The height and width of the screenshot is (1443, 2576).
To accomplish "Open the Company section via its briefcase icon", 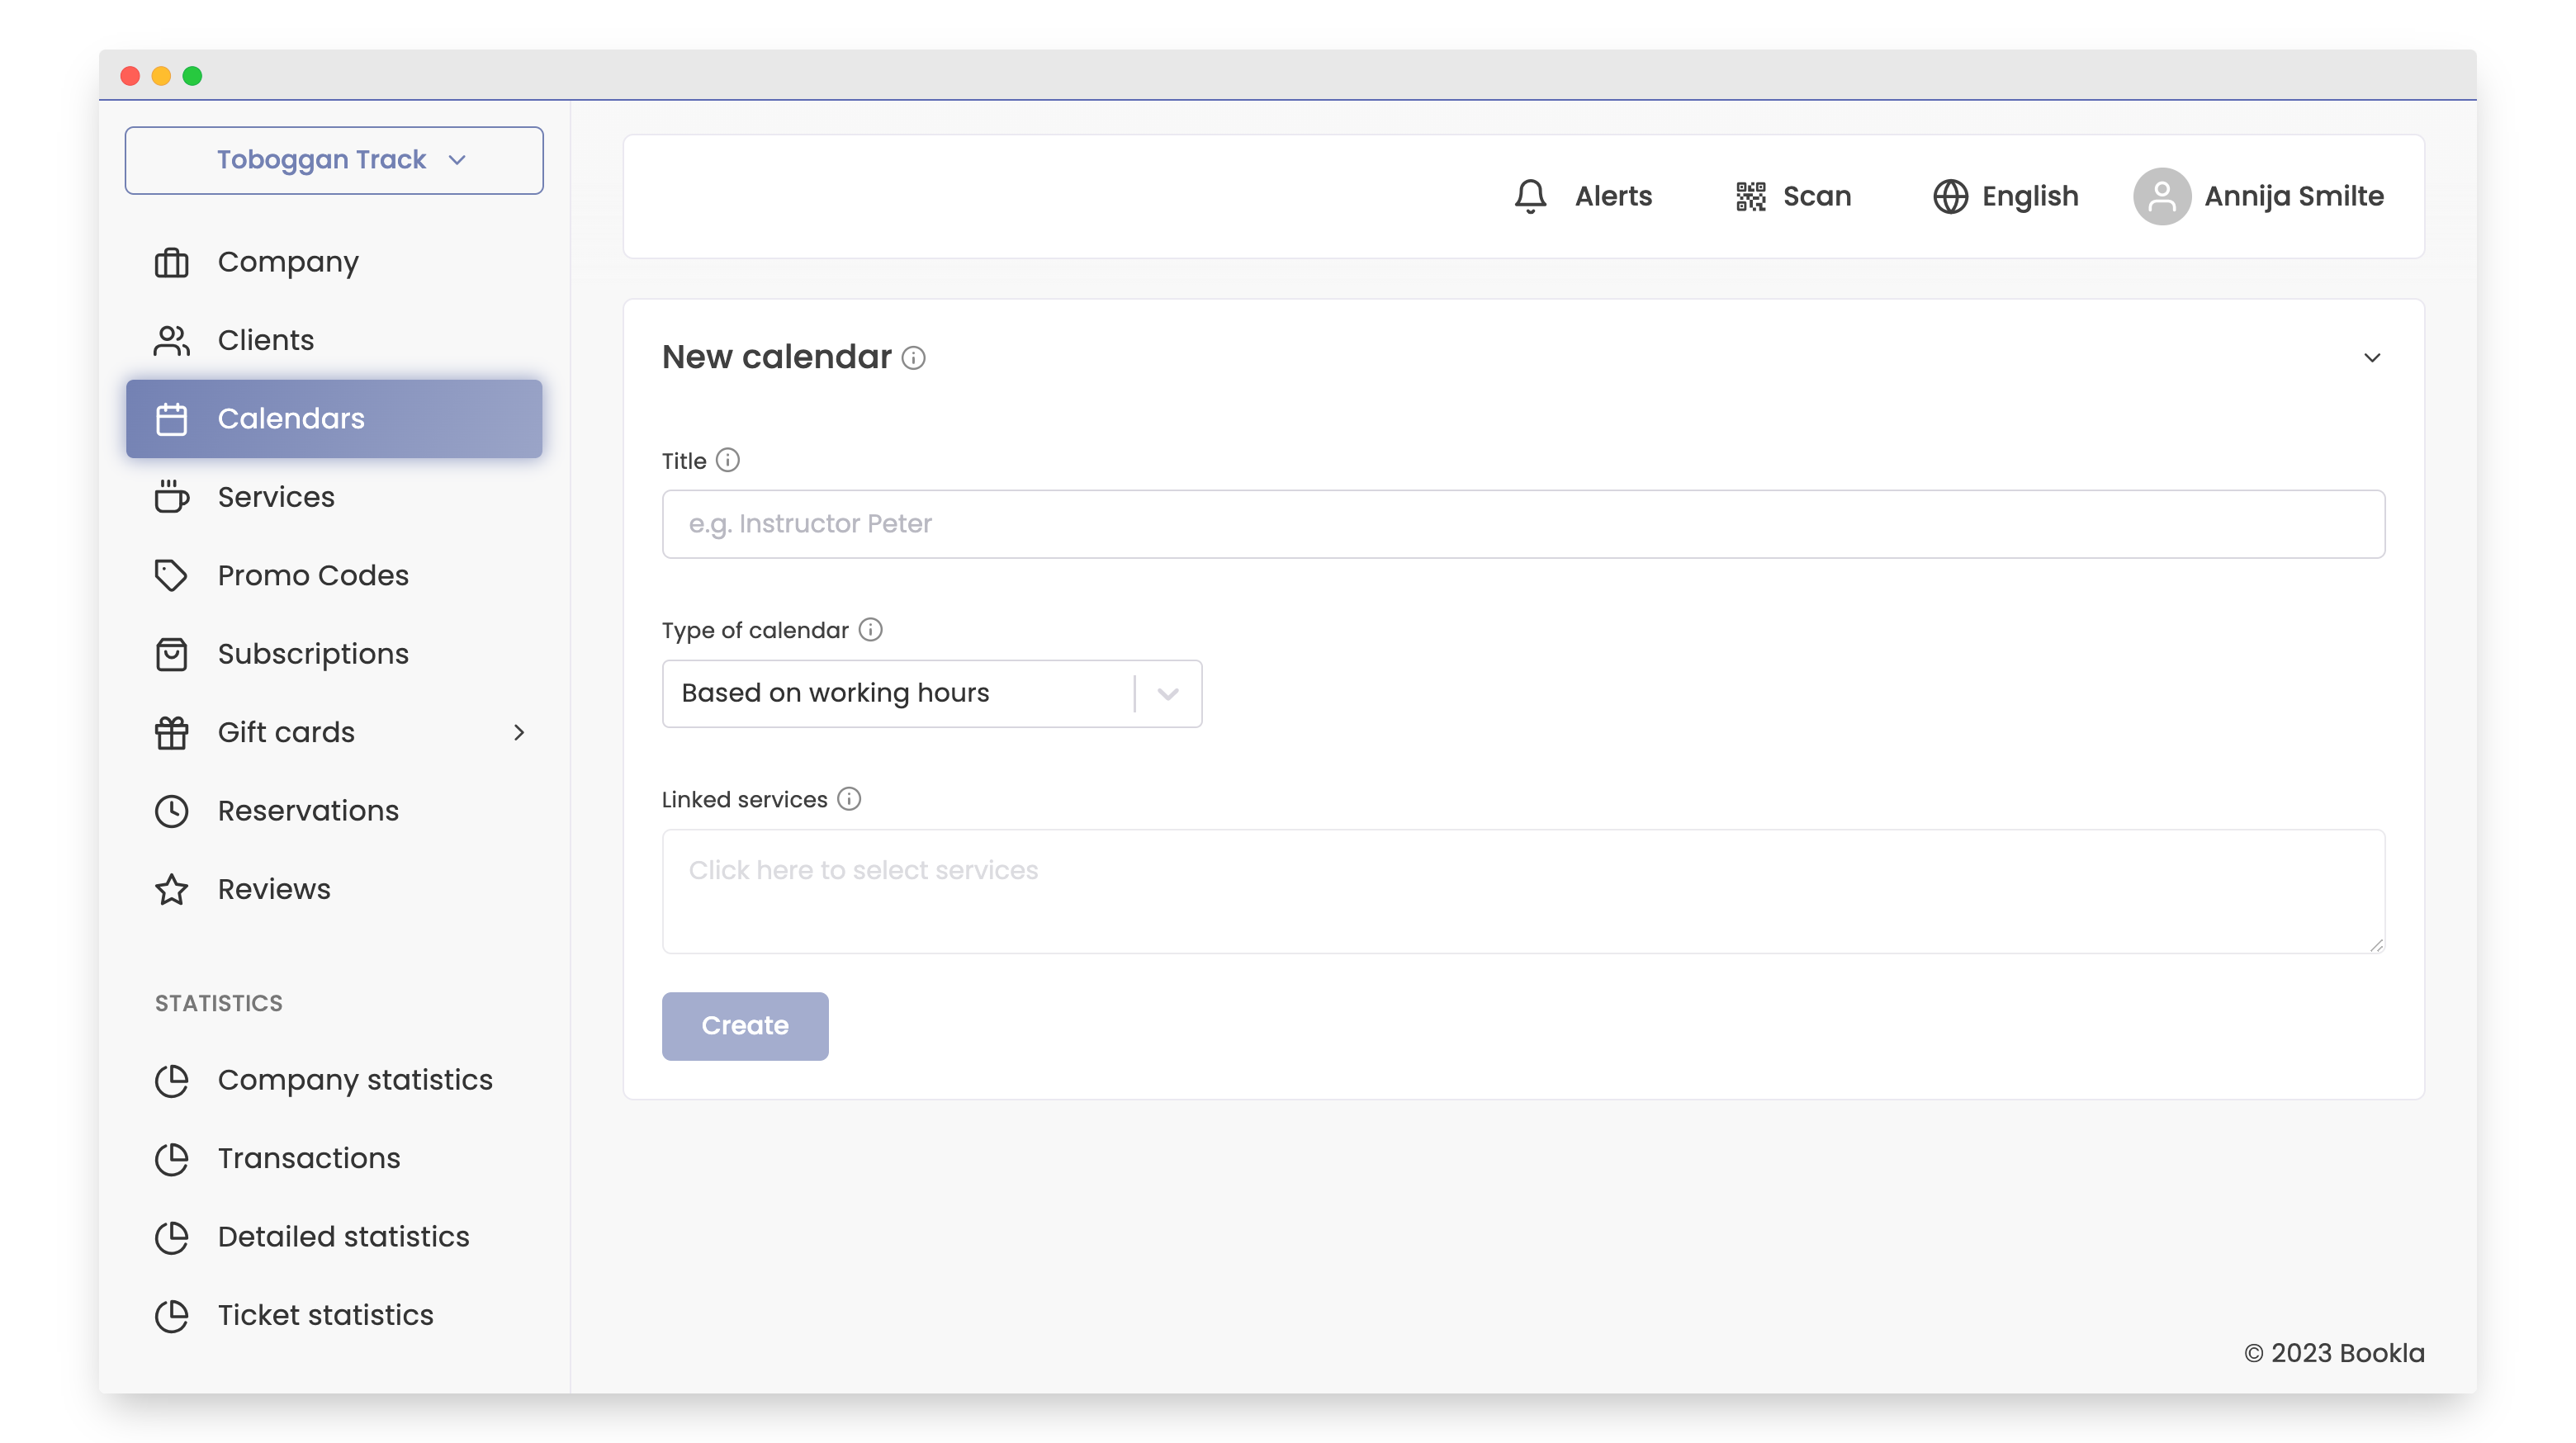I will tap(171, 261).
